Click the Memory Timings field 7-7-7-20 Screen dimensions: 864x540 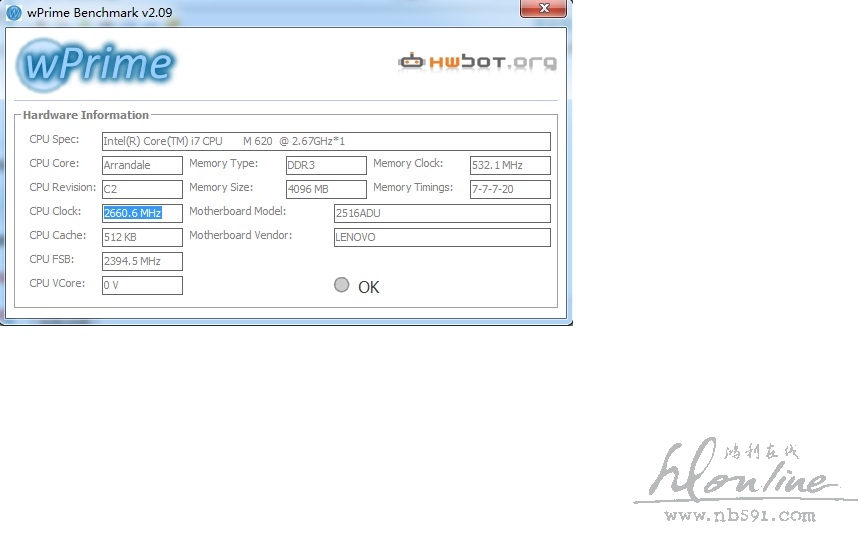(x=510, y=189)
